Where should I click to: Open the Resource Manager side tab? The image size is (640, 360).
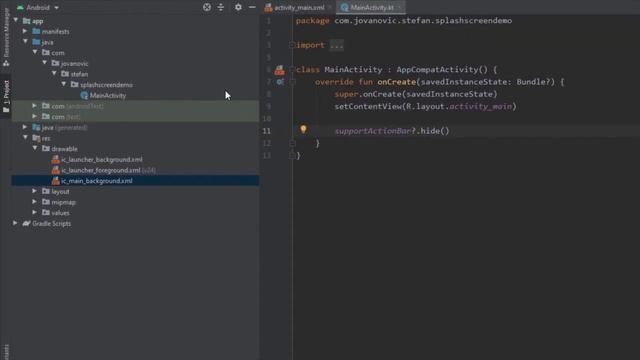[6, 37]
